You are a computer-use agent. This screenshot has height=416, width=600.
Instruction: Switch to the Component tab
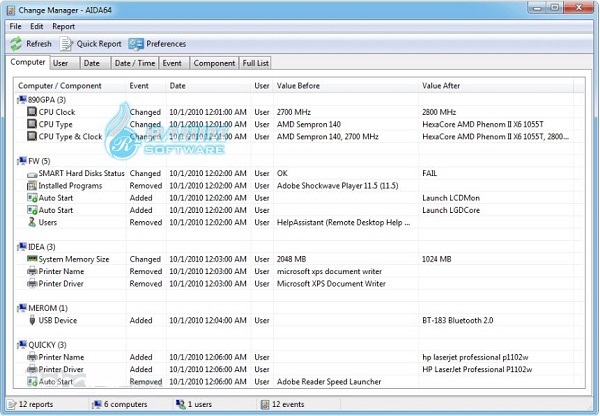click(214, 63)
